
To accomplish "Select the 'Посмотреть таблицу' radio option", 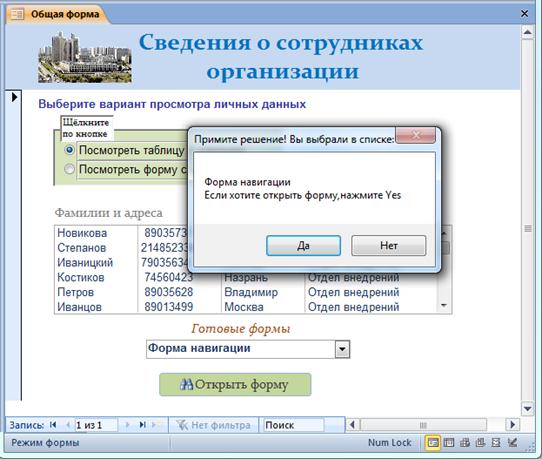I will [69, 150].
